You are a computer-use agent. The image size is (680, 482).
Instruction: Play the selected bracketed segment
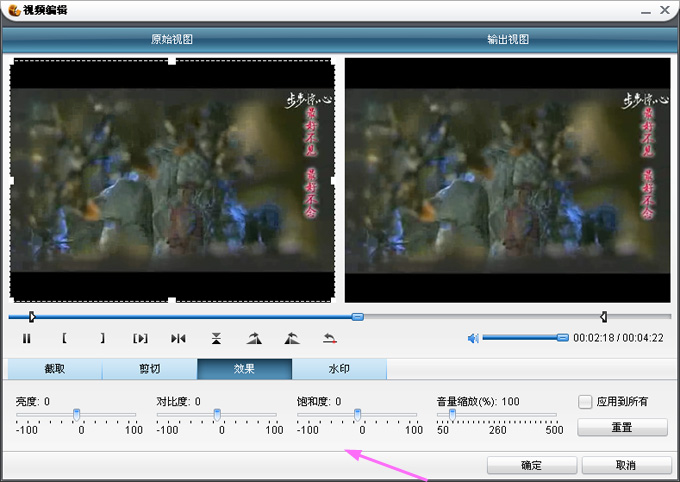(140, 338)
